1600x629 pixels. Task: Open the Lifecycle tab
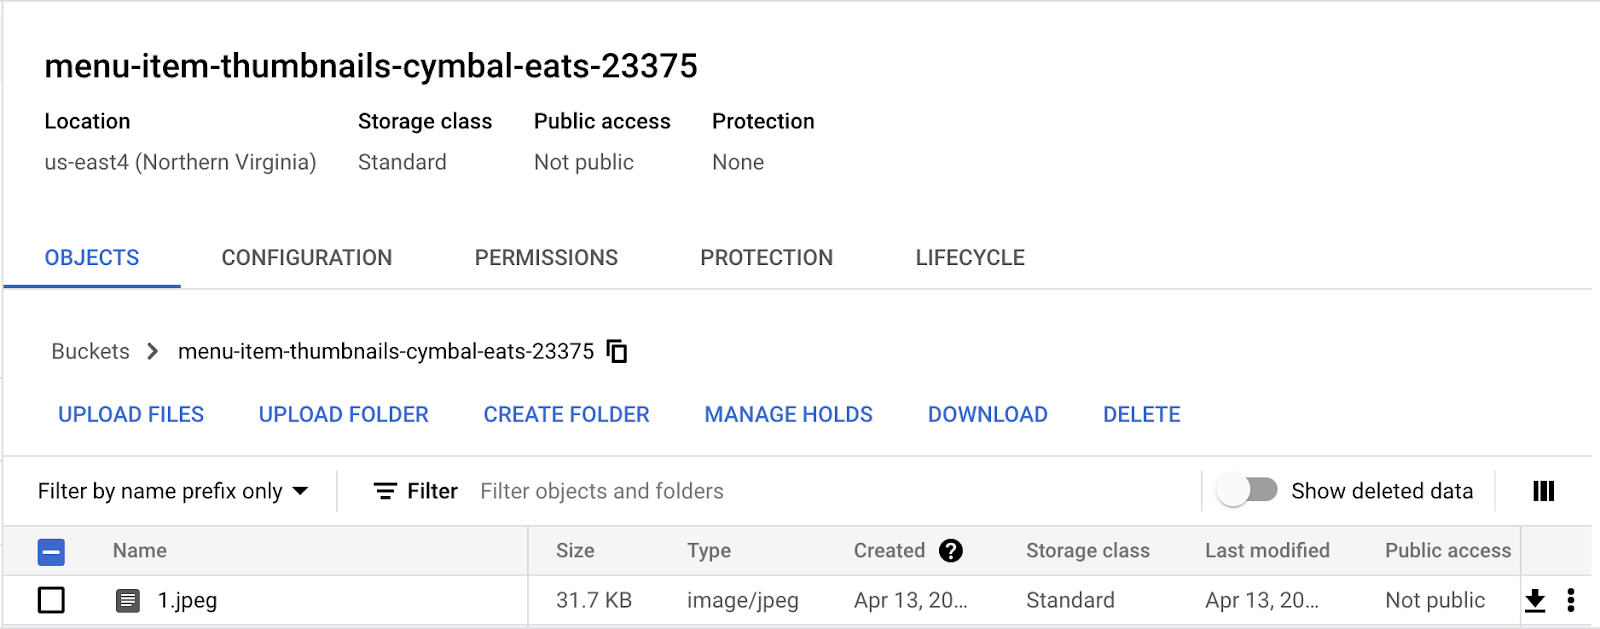969,258
